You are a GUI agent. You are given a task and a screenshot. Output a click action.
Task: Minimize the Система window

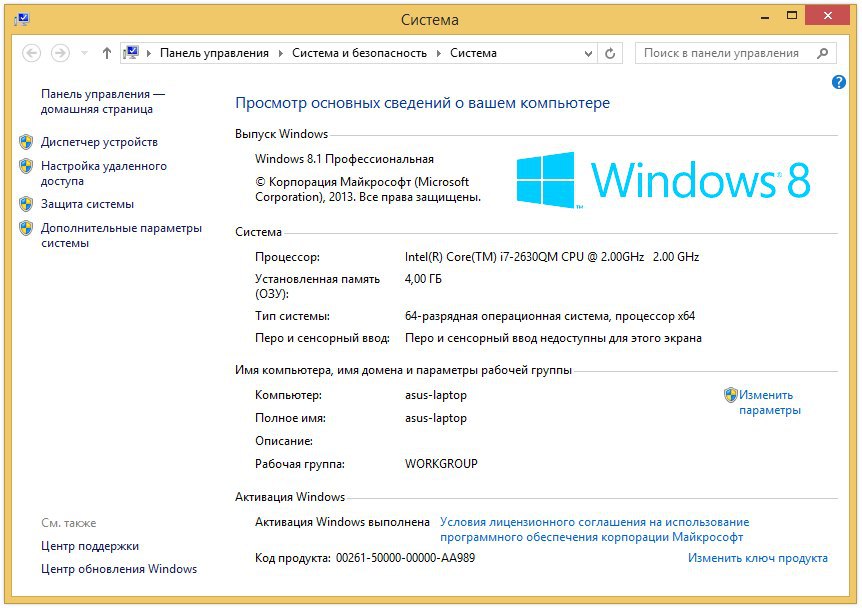point(765,16)
